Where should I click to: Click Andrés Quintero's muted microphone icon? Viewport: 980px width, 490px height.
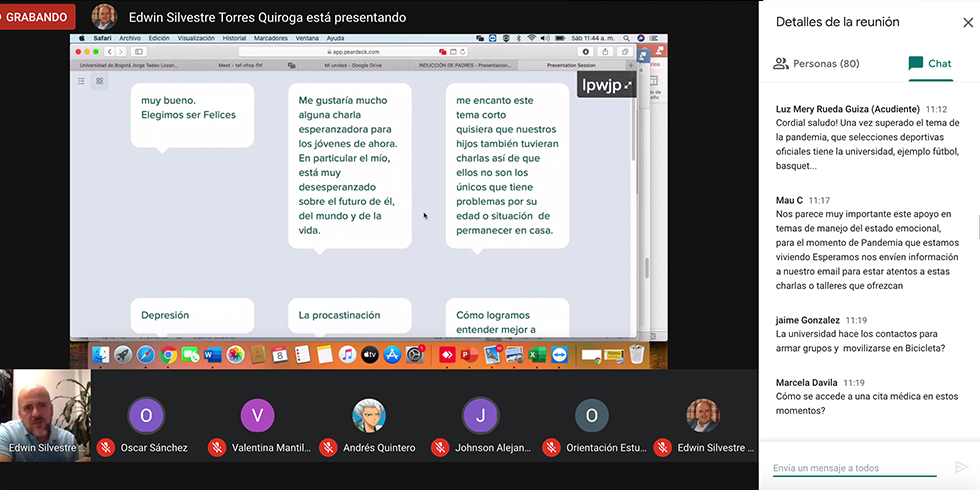[327, 448]
